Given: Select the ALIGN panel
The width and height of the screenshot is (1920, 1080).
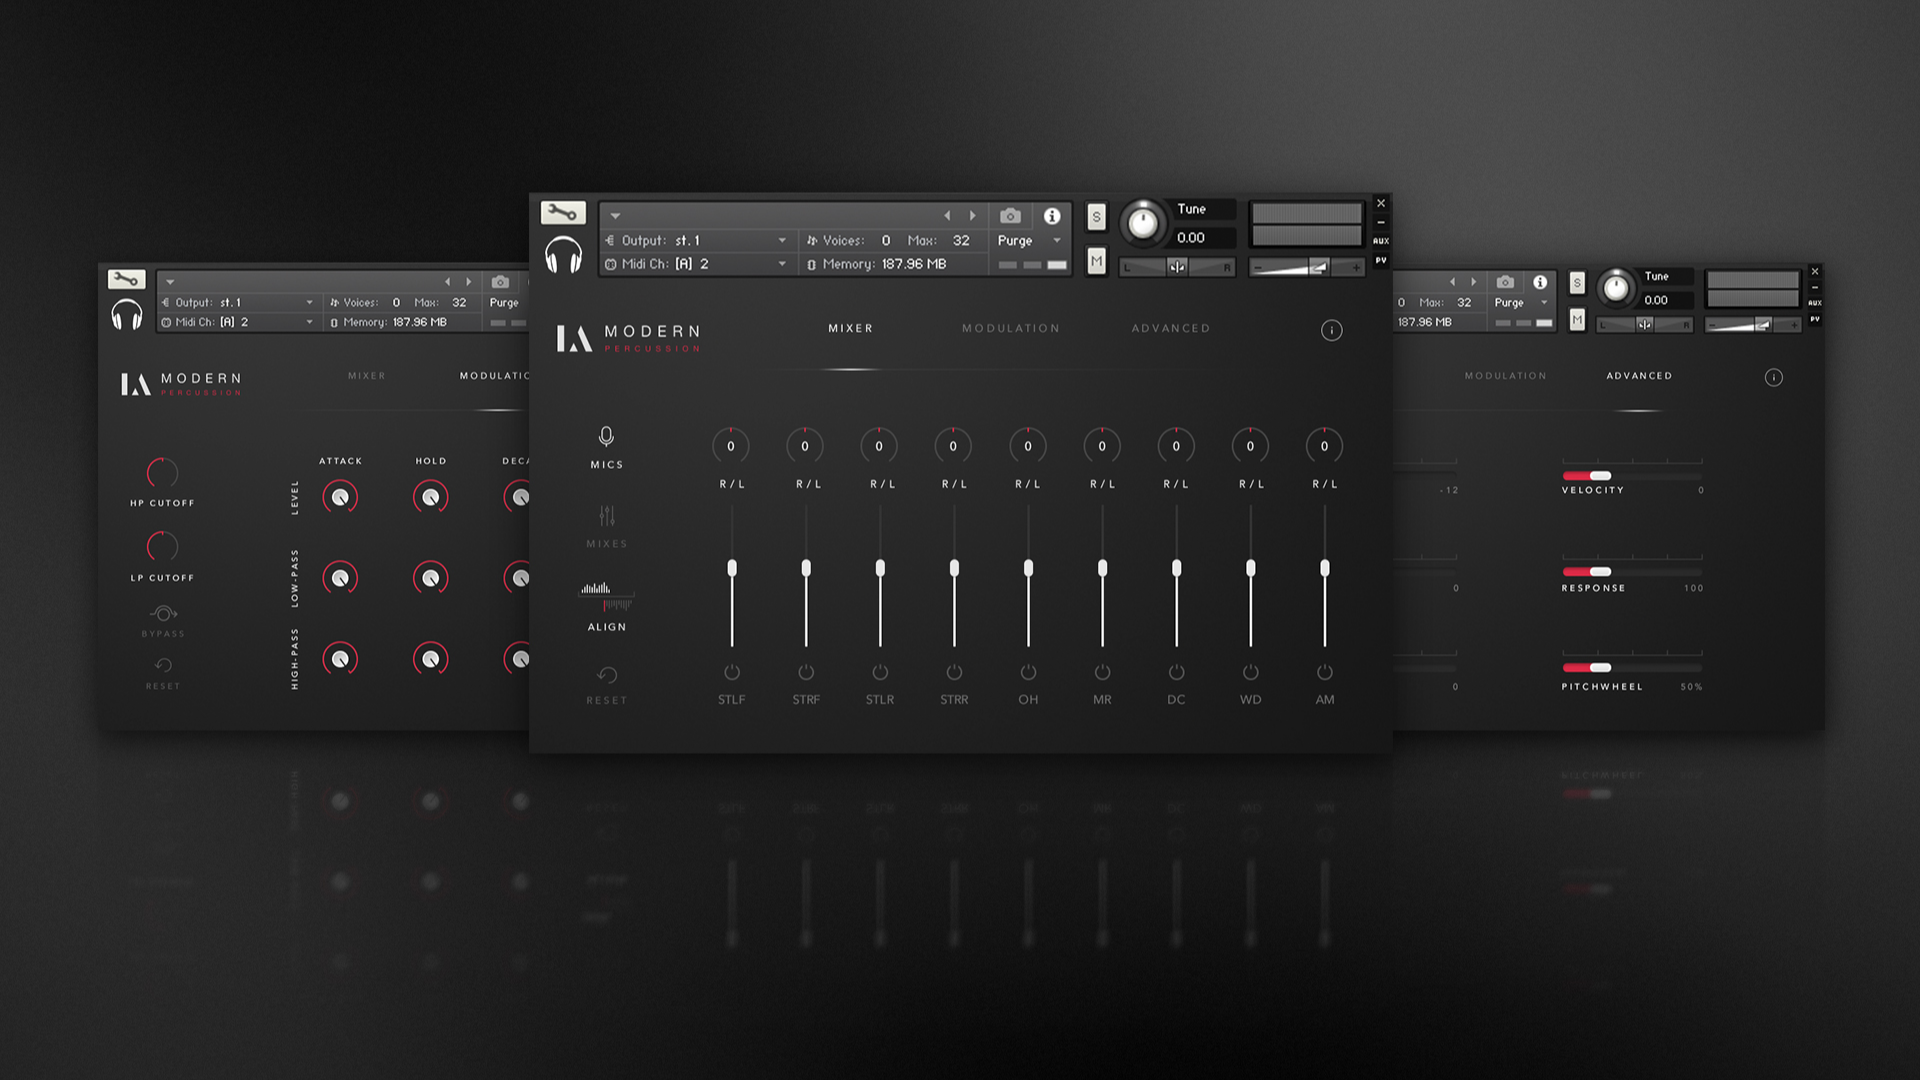Looking at the screenshot, I should point(606,609).
